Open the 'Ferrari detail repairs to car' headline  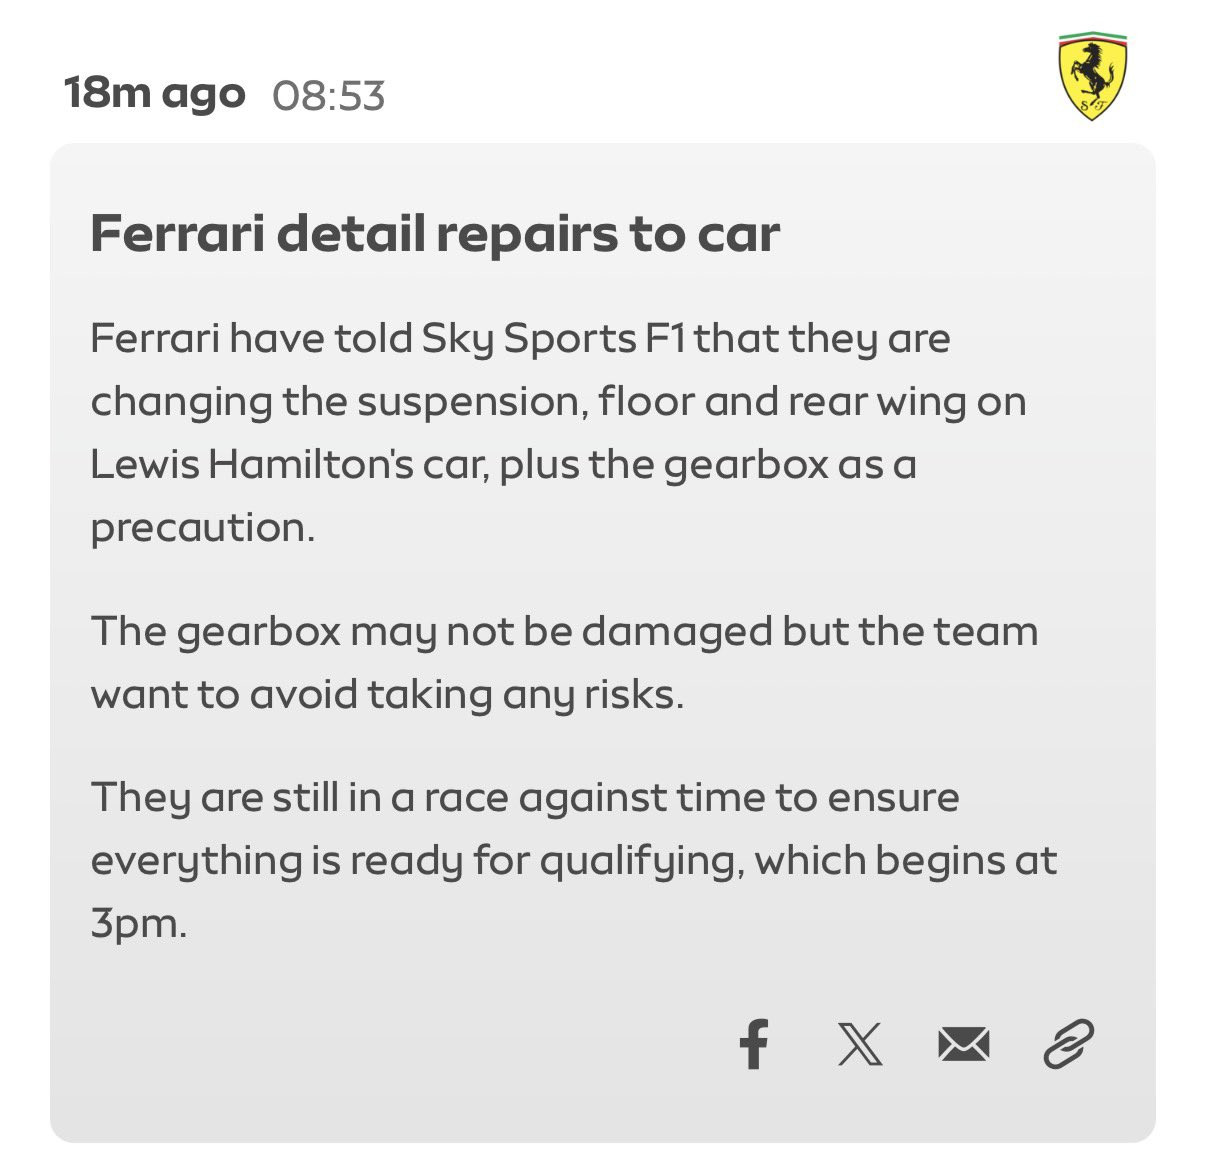(435, 234)
